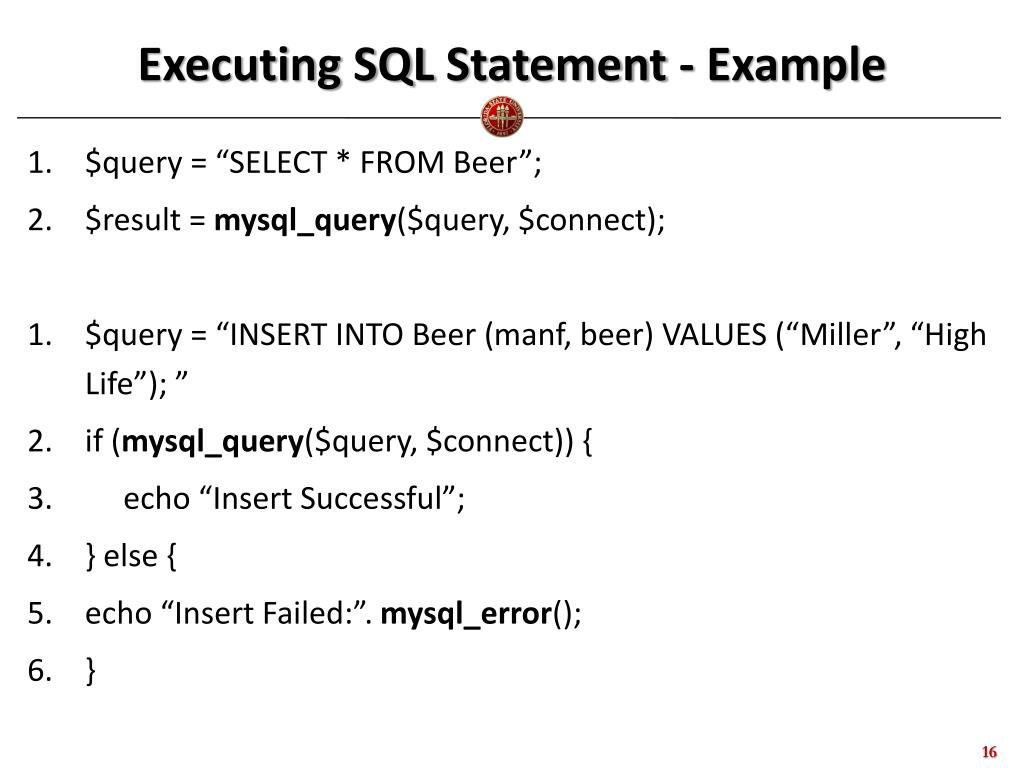Click the $query variable in first line

[x=133, y=163]
